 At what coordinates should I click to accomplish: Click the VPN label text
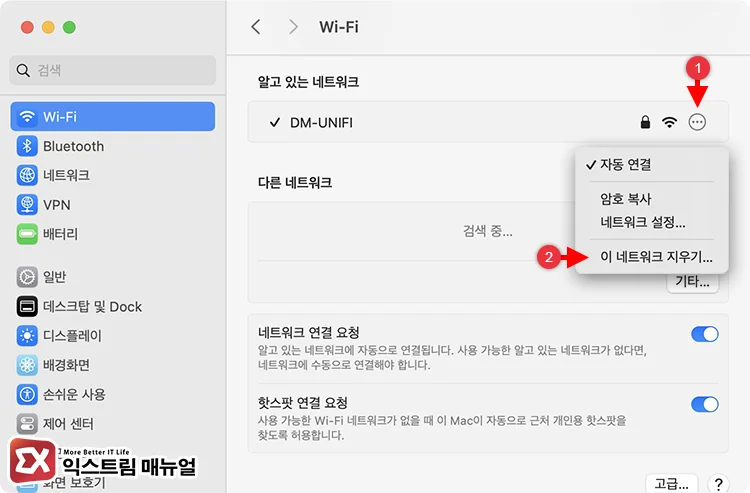point(56,205)
